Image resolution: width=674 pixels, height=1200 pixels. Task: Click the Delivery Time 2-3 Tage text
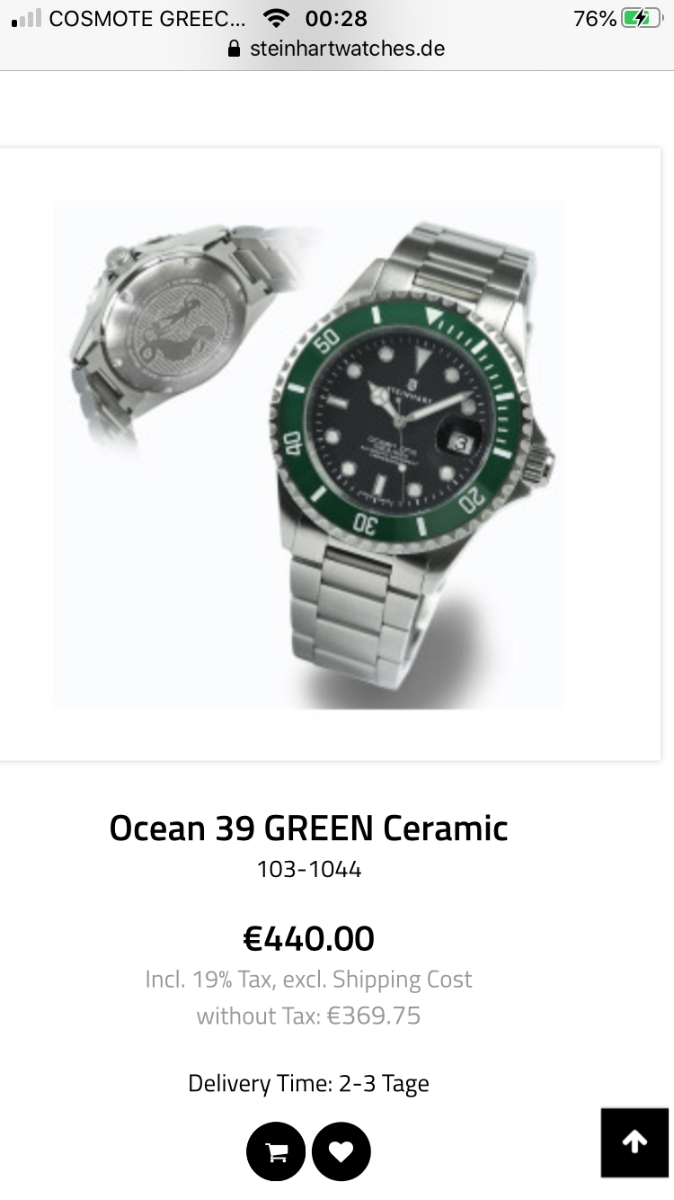pyautogui.click(x=309, y=1083)
